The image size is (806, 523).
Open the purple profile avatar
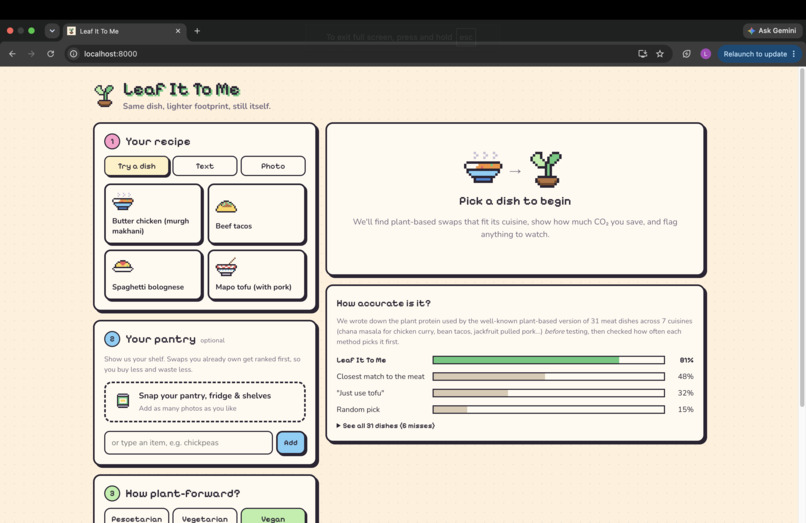point(705,53)
